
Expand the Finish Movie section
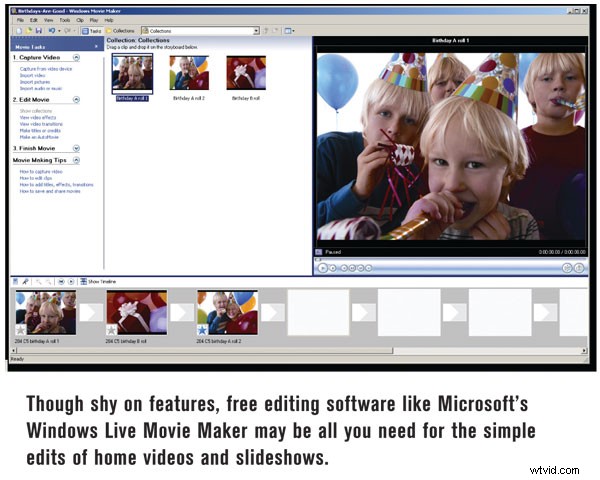(76, 148)
